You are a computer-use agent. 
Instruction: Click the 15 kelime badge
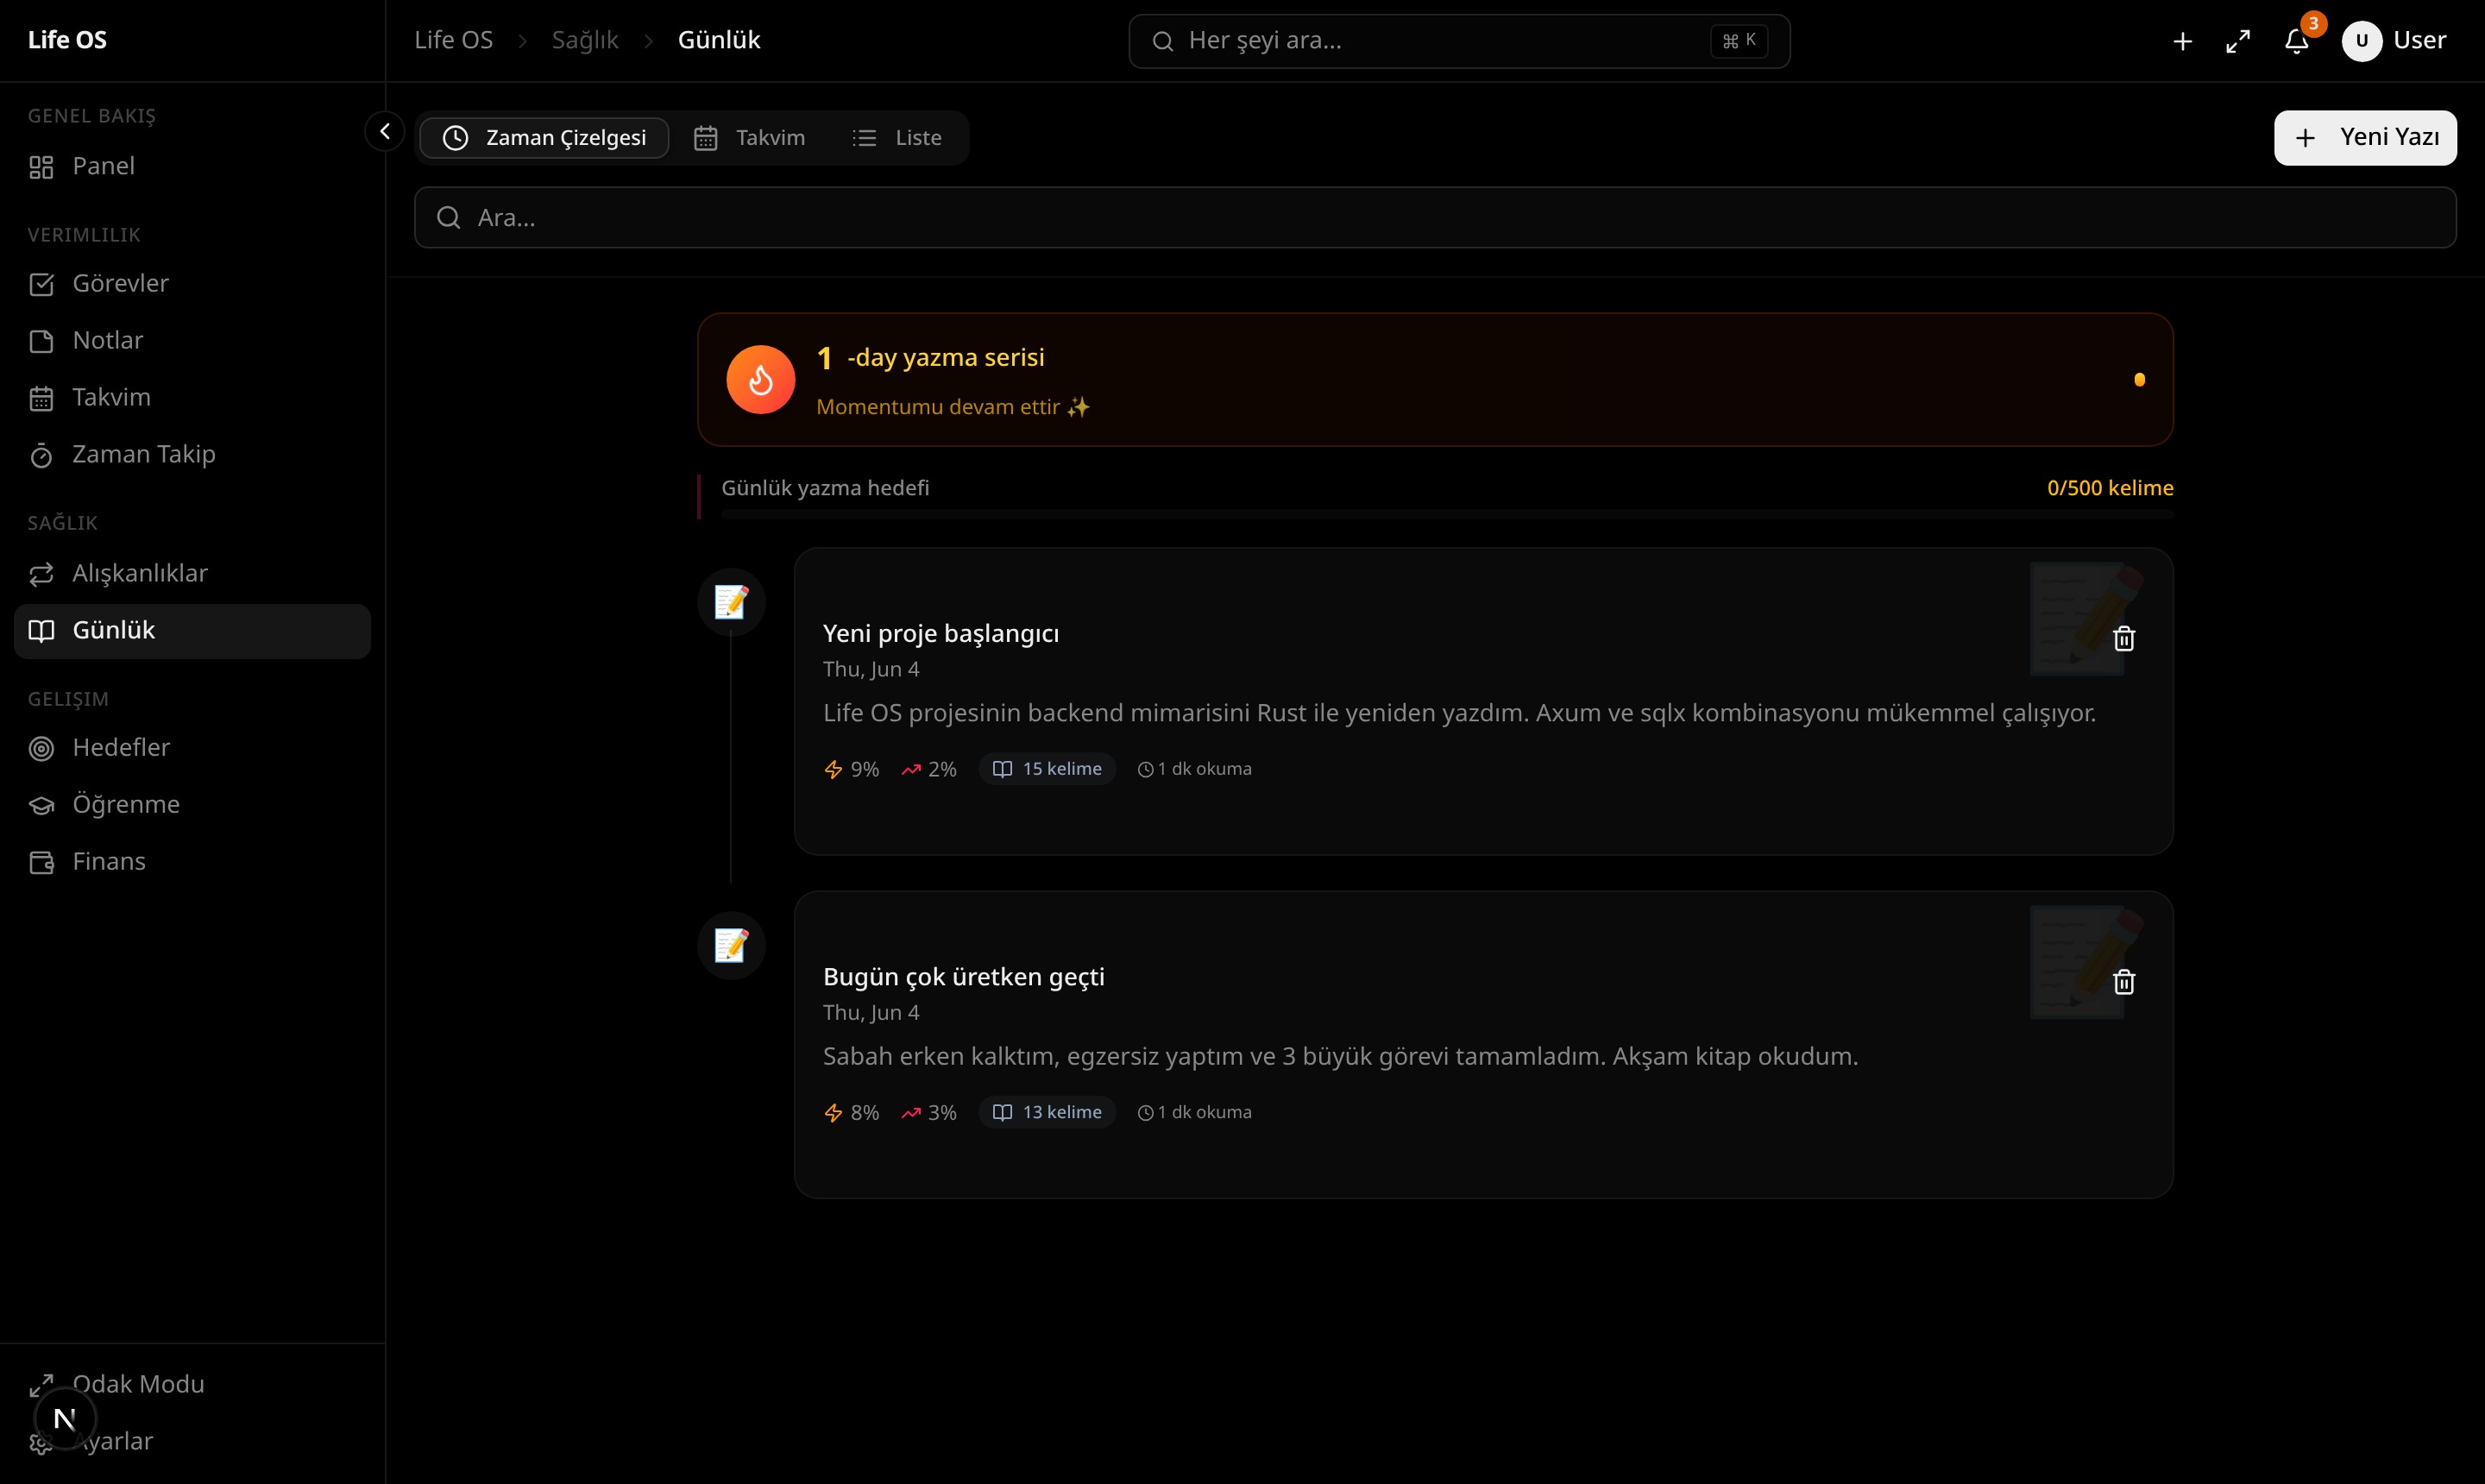(x=1047, y=769)
